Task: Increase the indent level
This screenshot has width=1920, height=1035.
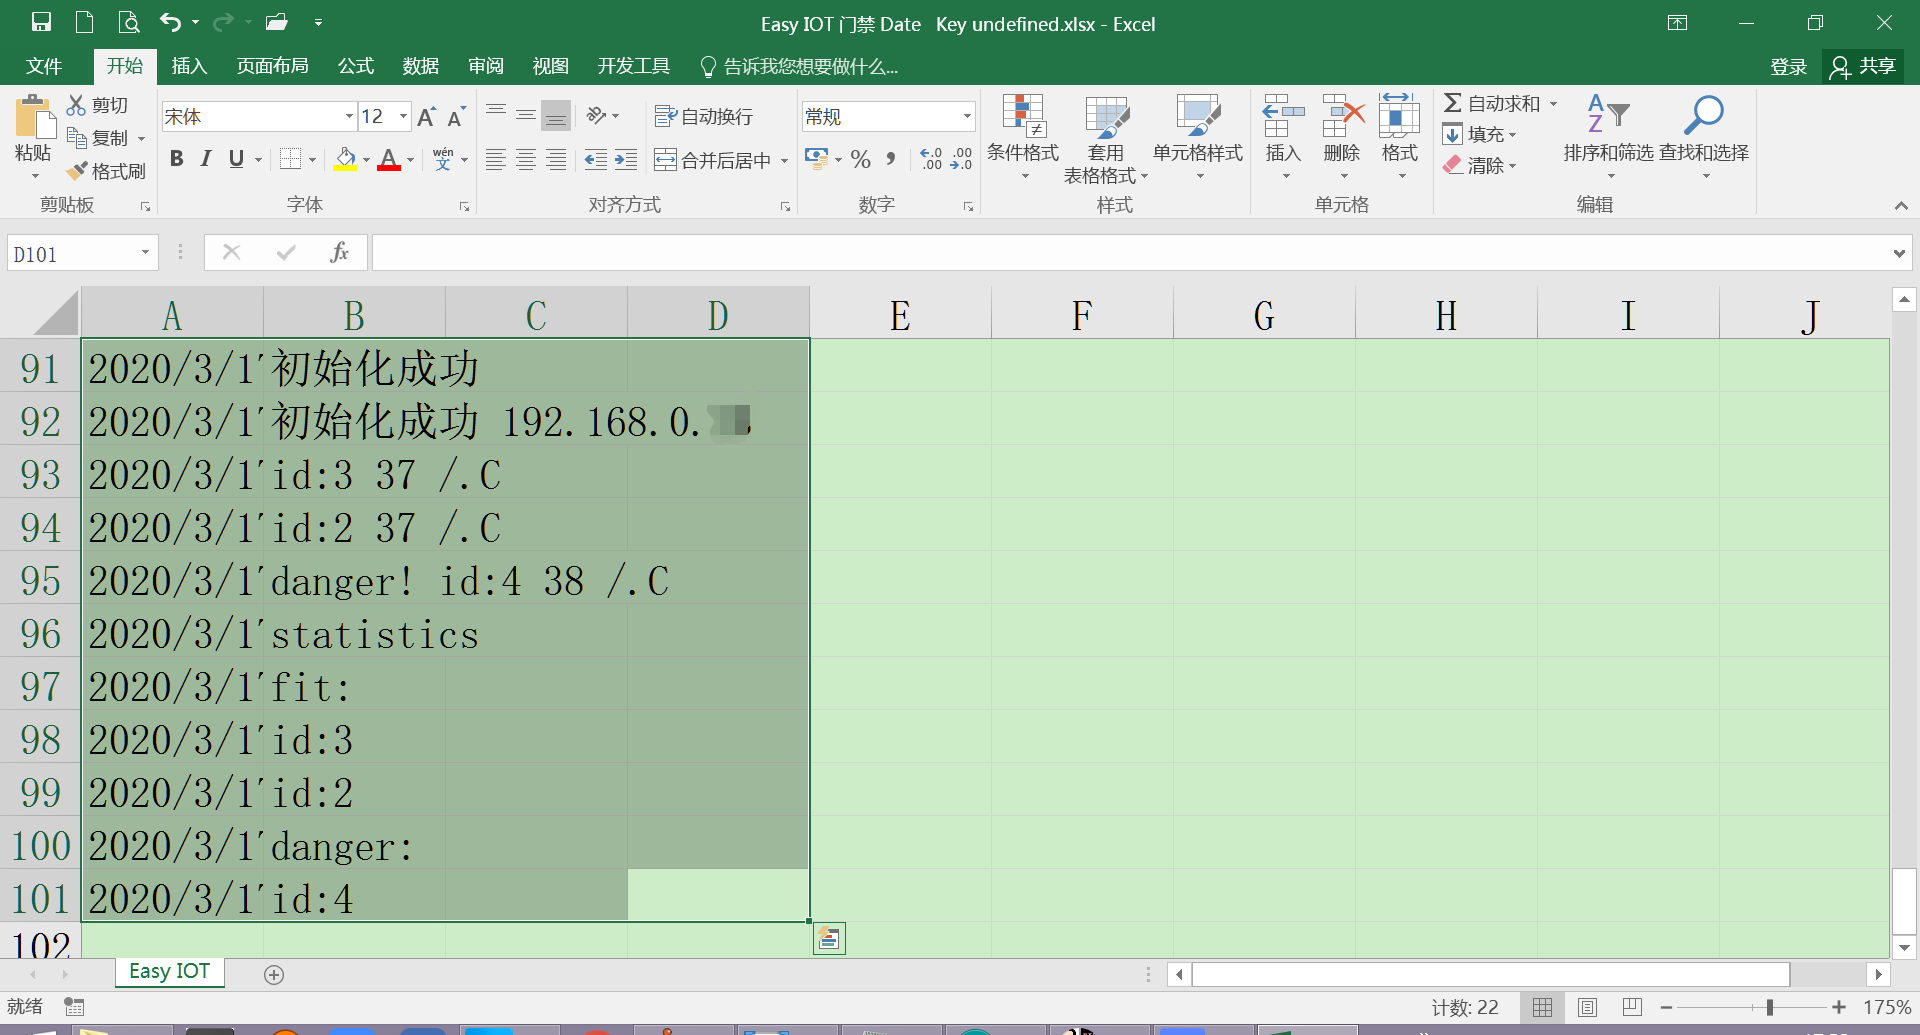Action: pyautogui.click(x=626, y=159)
